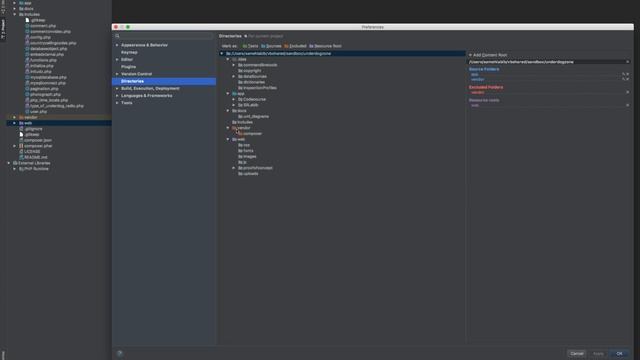Open the Preferences help button
640x360 pixels.
pyautogui.click(x=120, y=353)
